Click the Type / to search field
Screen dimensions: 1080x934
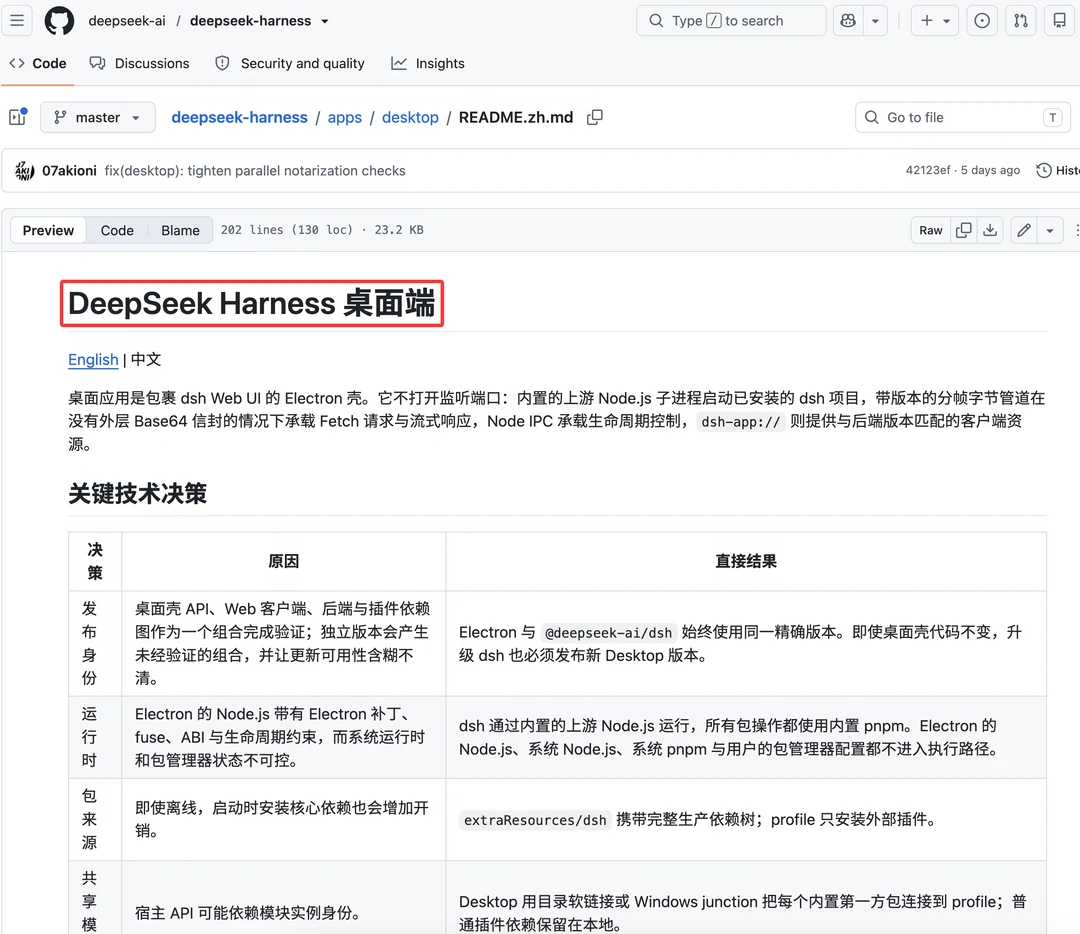731,21
